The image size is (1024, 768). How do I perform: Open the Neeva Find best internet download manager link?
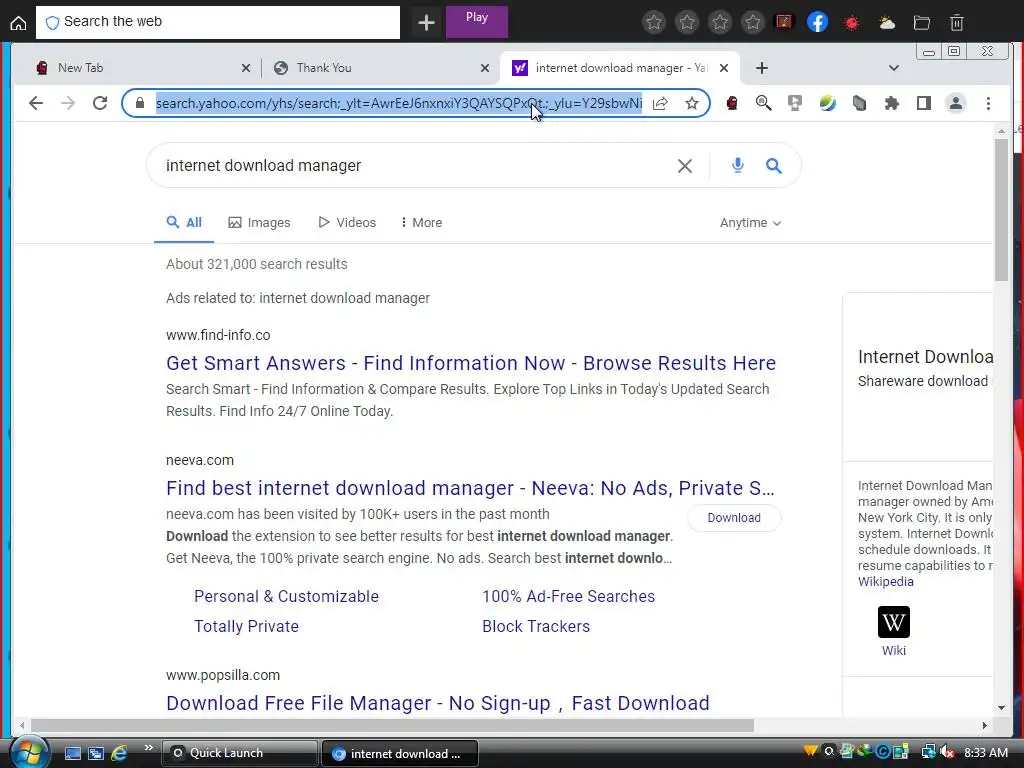coord(470,488)
